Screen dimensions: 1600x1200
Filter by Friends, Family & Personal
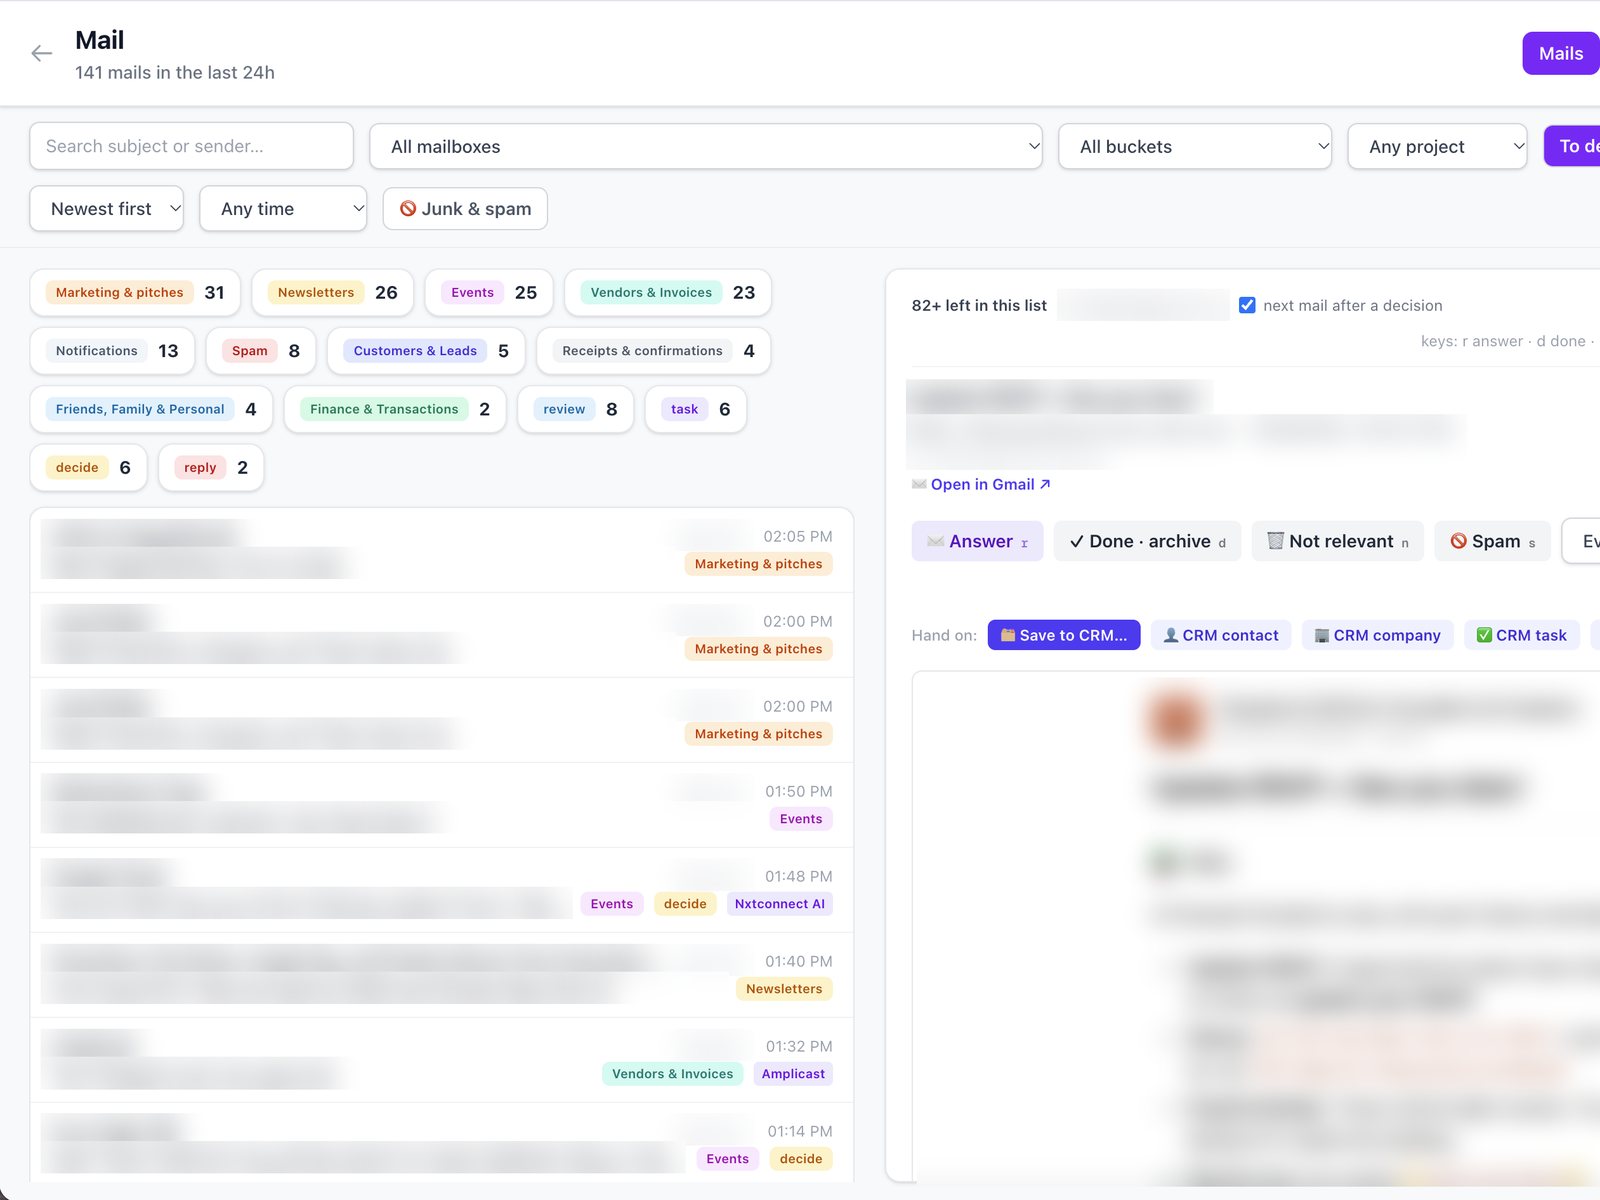(x=151, y=409)
